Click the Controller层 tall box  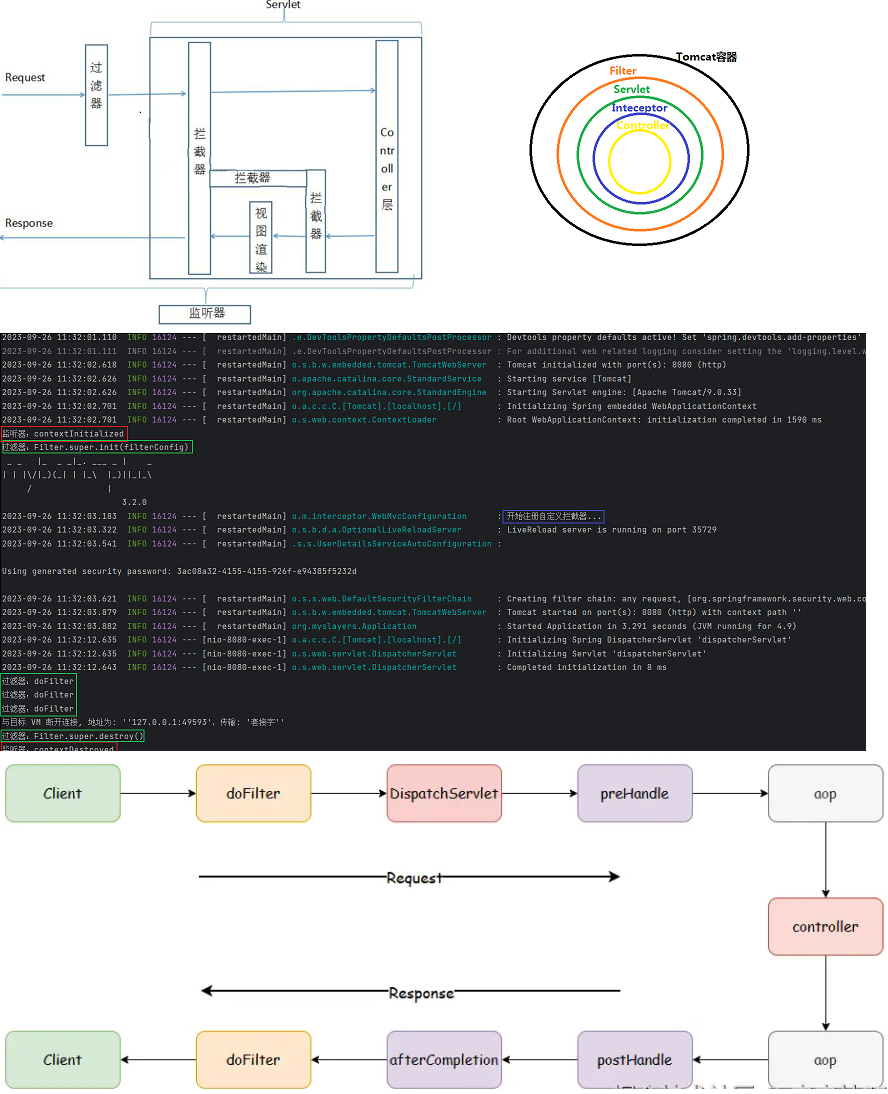point(387,157)
